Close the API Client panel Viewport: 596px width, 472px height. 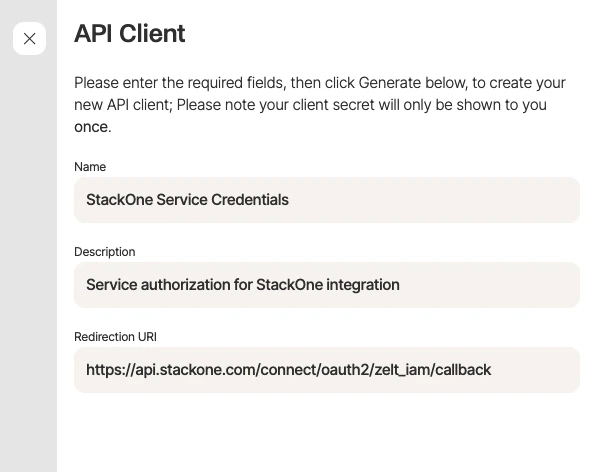pyautogui.click(x=29, y=38)
